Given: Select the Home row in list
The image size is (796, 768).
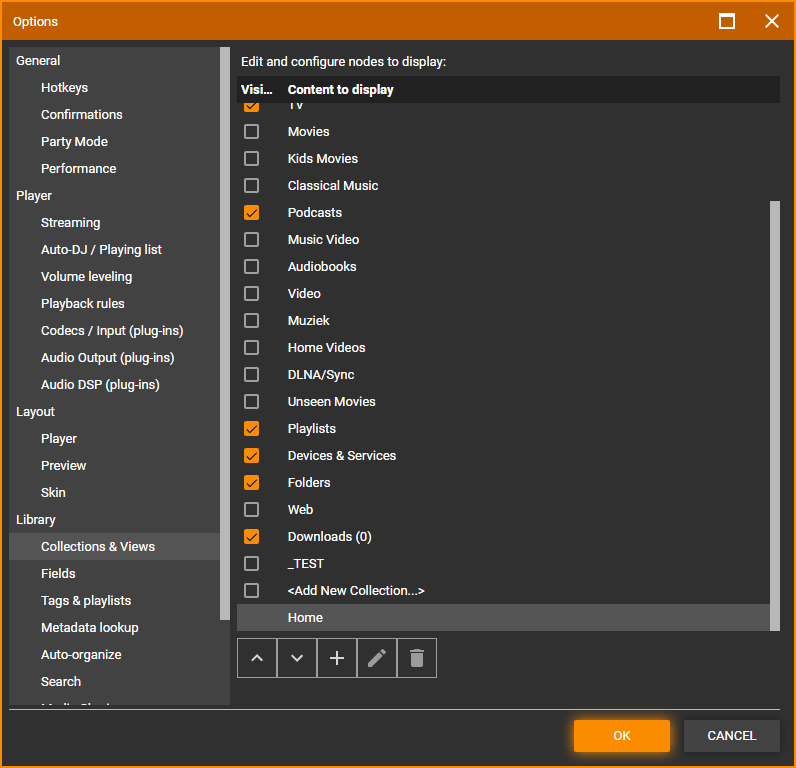Looking at the screenshot, I should [305, 618].
